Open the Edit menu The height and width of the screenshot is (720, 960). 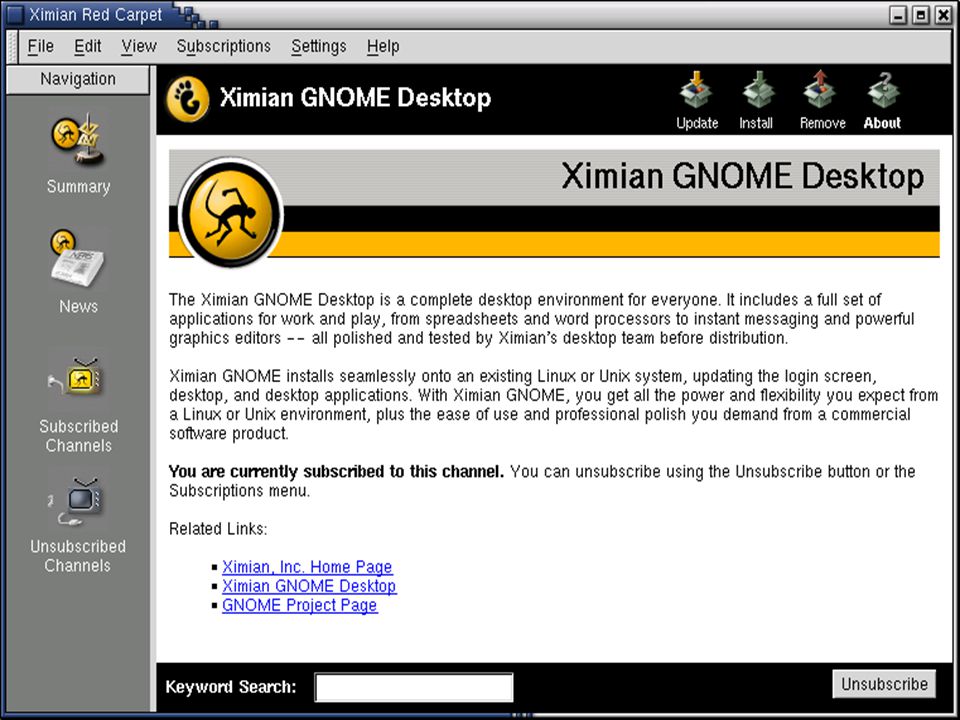coord(88,47)
